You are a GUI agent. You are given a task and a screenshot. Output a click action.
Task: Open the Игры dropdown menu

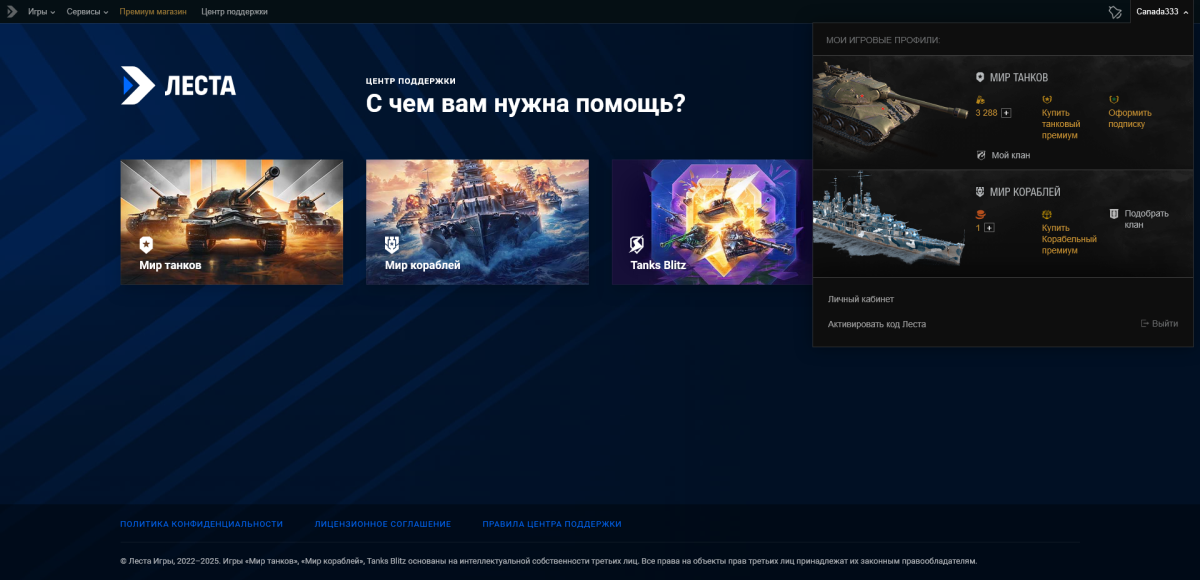41,12
